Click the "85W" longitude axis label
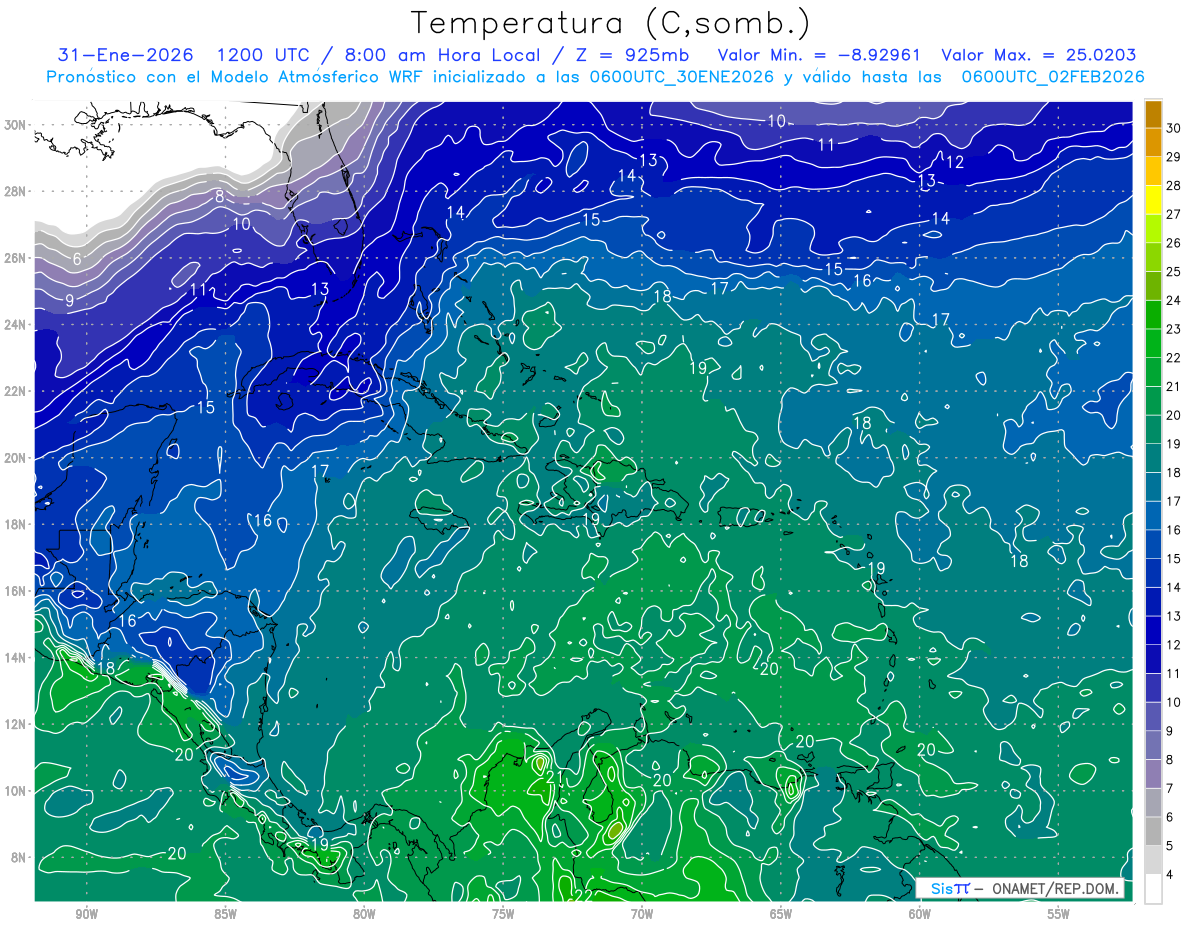 [x=225, y=914]
